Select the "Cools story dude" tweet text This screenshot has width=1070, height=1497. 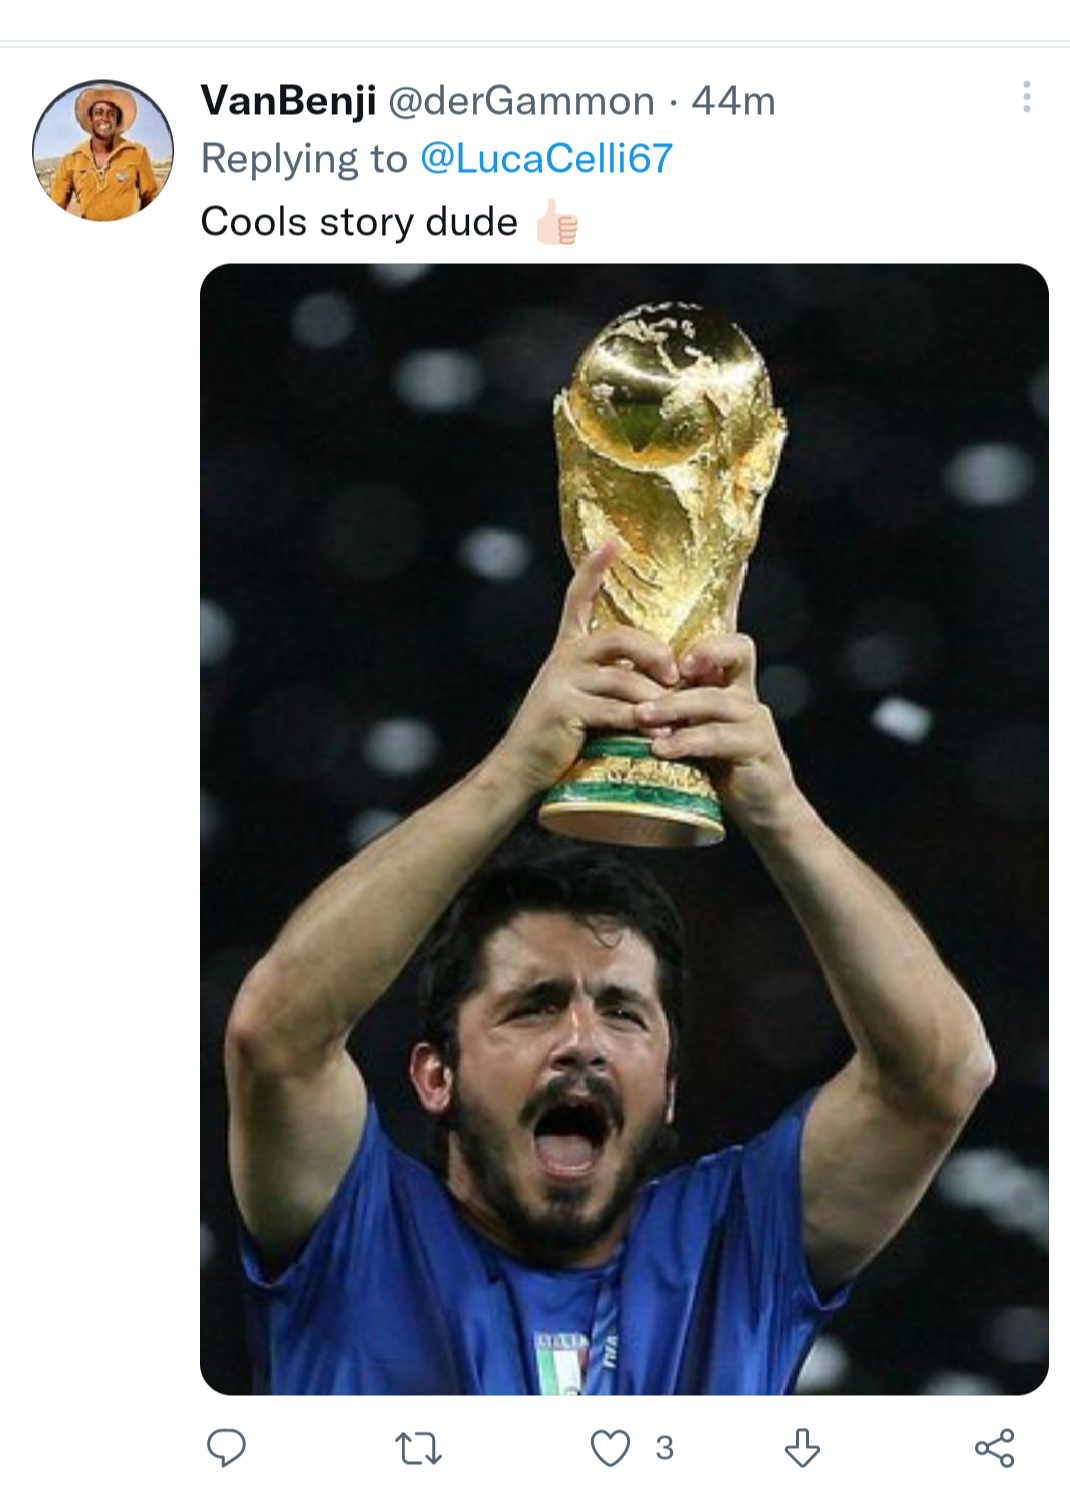pyautogui.click(x=359, y=222)
